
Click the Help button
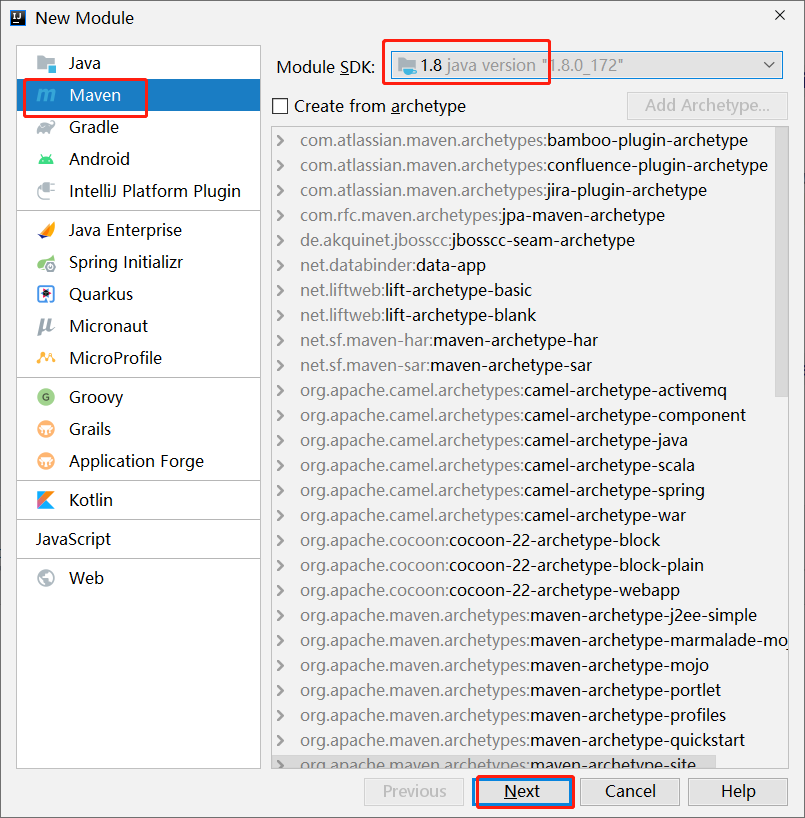[x=738, y=791]
